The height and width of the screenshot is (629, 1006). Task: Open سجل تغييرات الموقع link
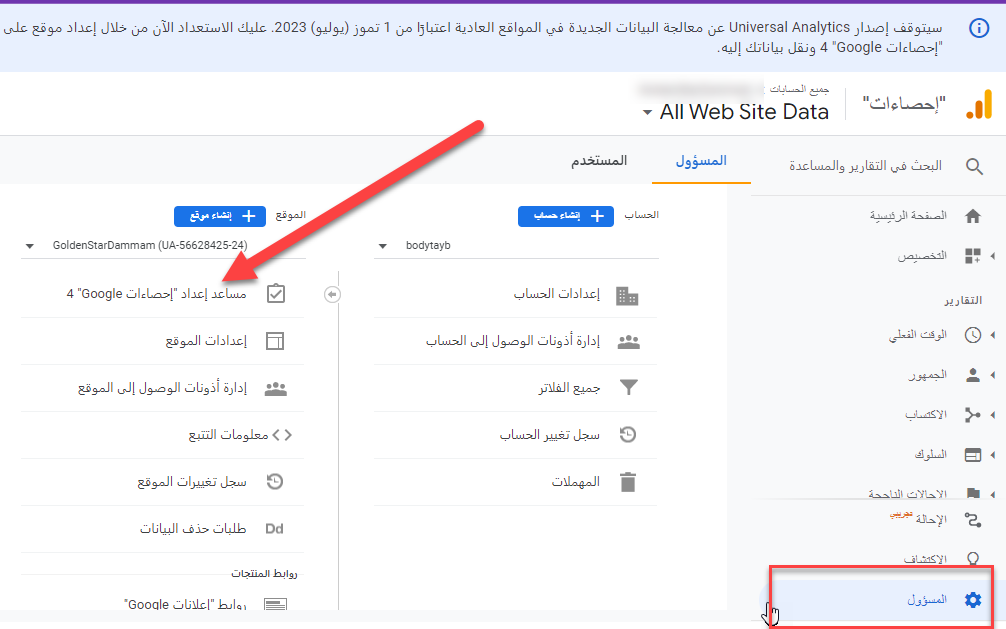(x=192, y=482)
